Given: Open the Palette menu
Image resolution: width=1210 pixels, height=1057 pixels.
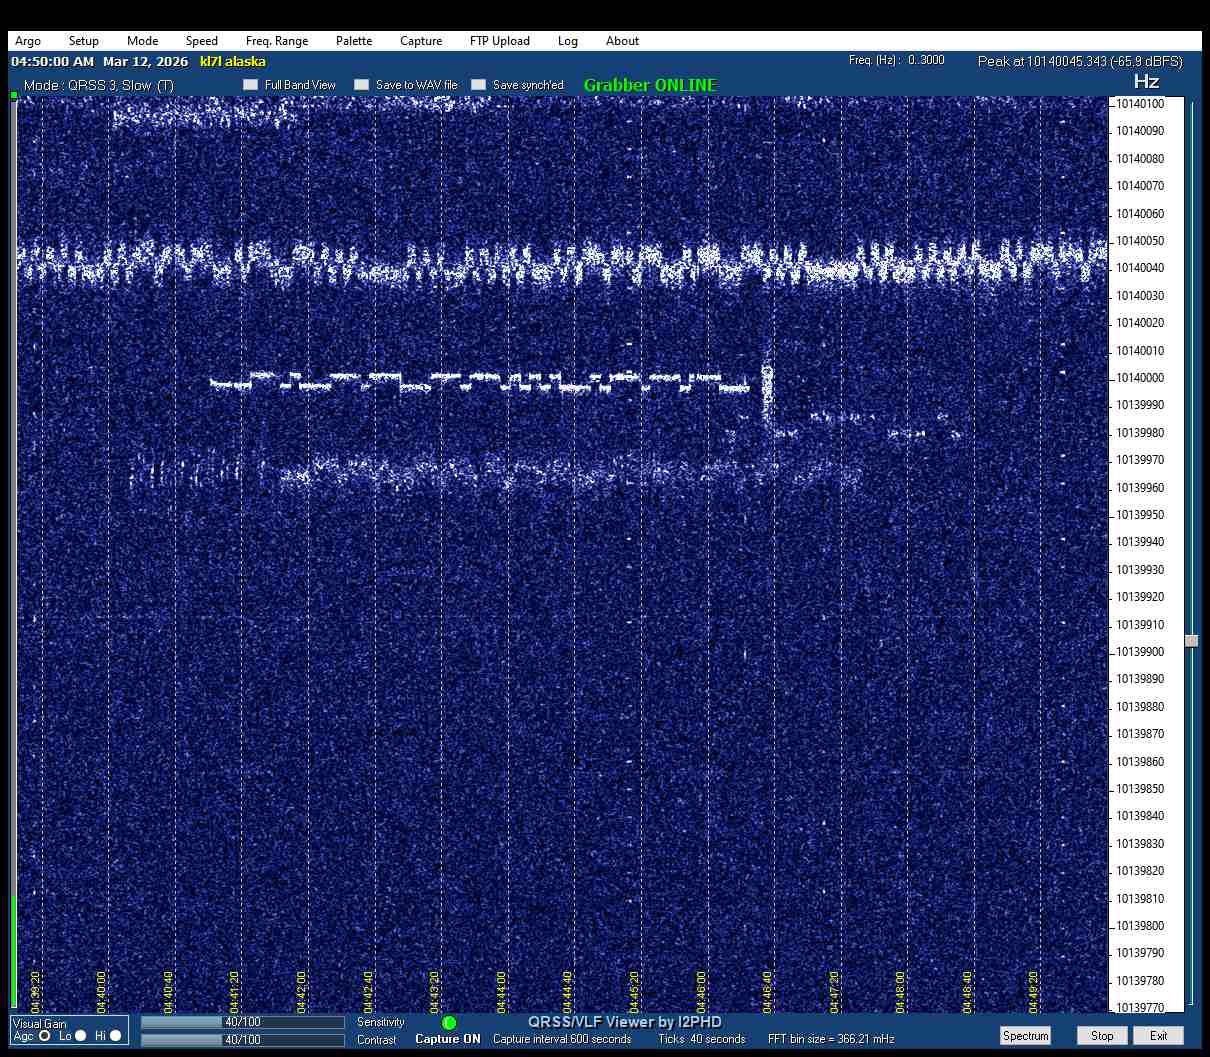Looking at the screenshot, I should click(x=354, y=41).
